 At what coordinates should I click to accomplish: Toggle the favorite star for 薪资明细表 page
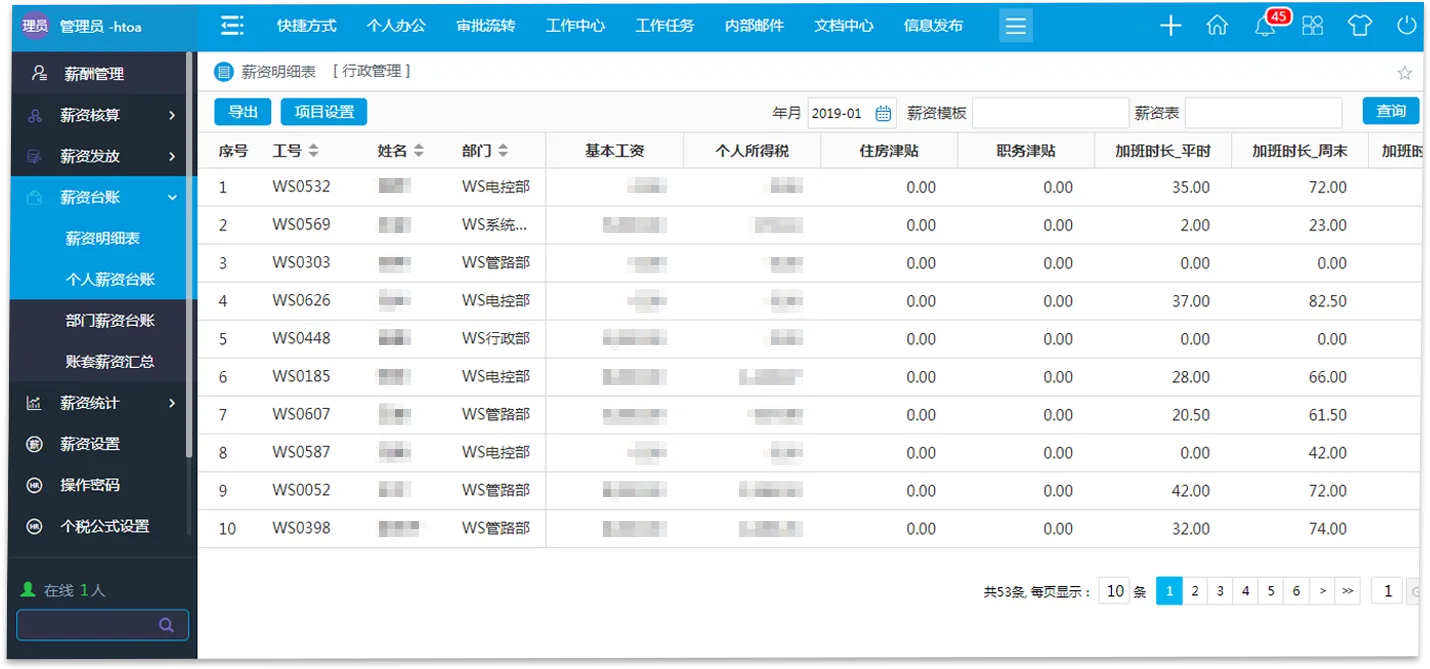pyautogui.click(x=1405, y=72)
